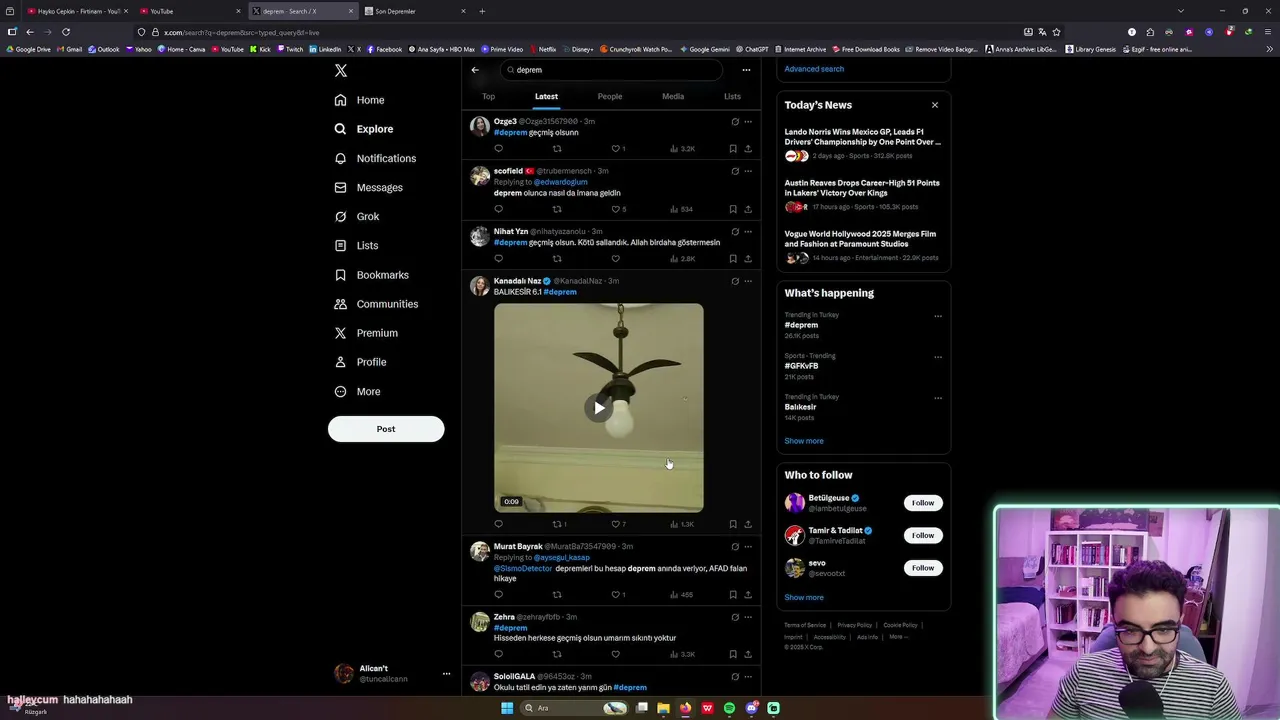Open Home from the X sidebar
This screenshot has width=1280, height=720.
(x=360, y=100)
